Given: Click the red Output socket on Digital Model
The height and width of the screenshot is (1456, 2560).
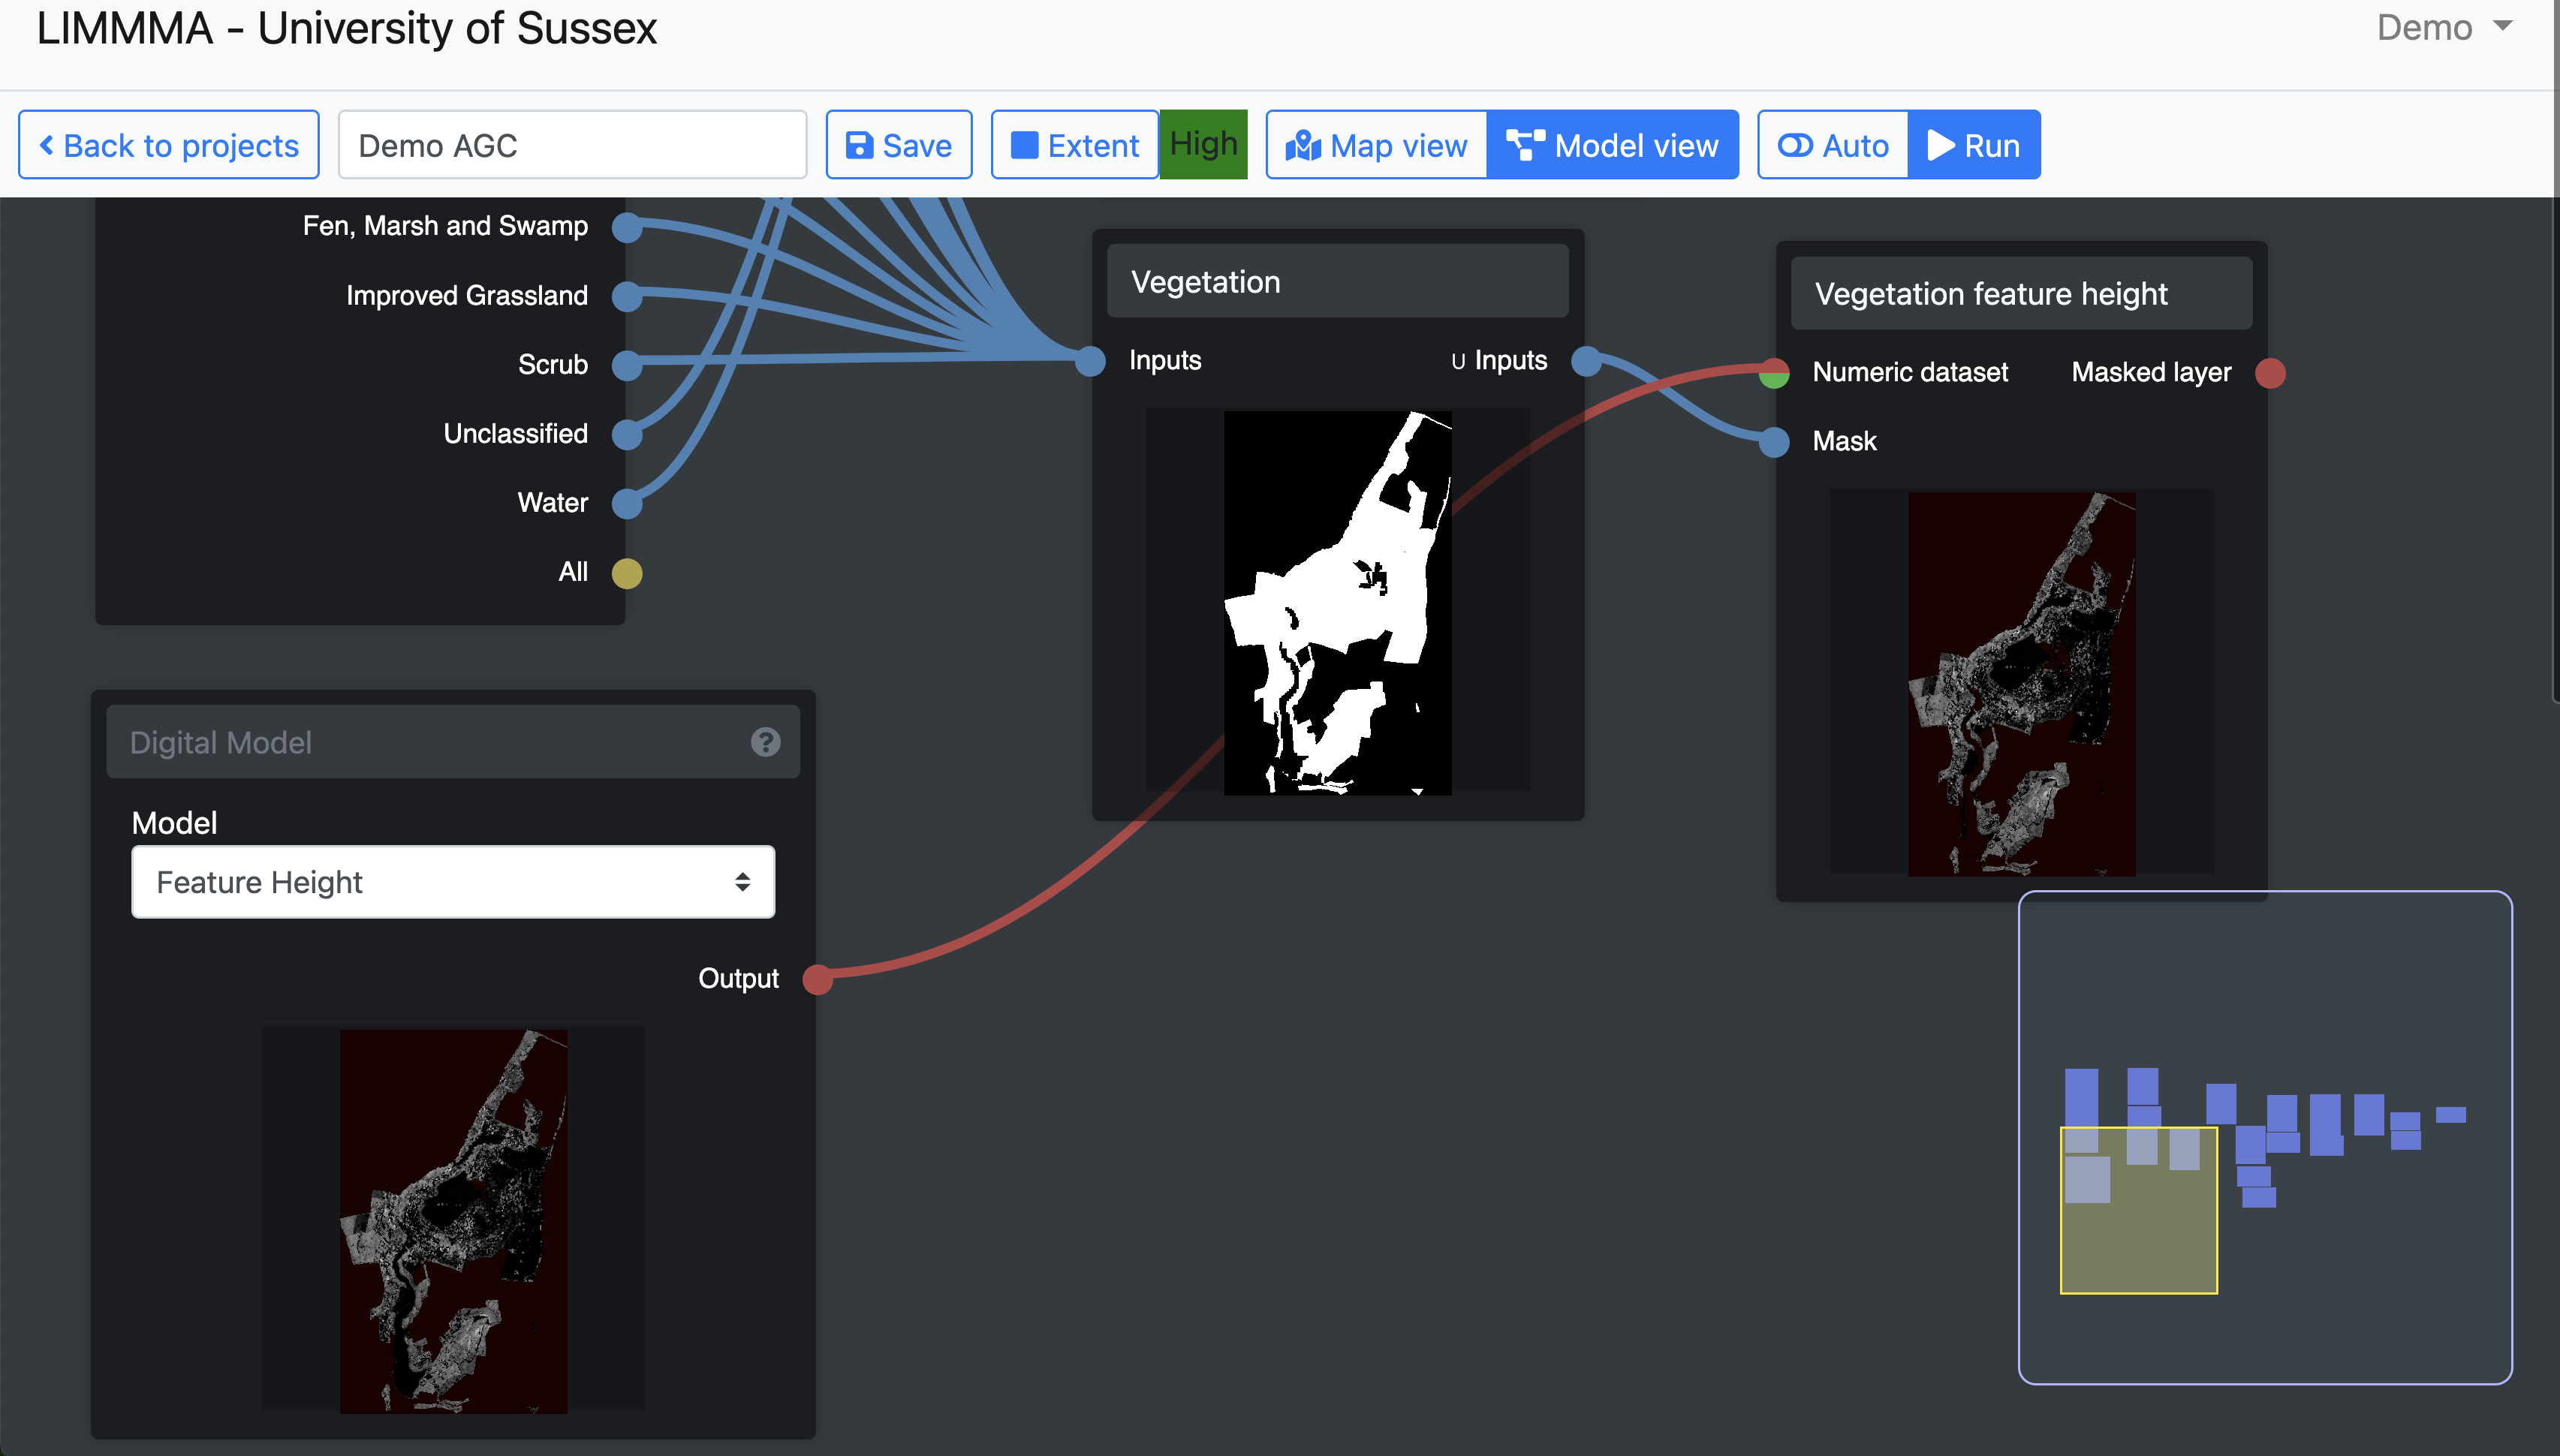Looking at the screenshot, I should [x=818, y=979].
